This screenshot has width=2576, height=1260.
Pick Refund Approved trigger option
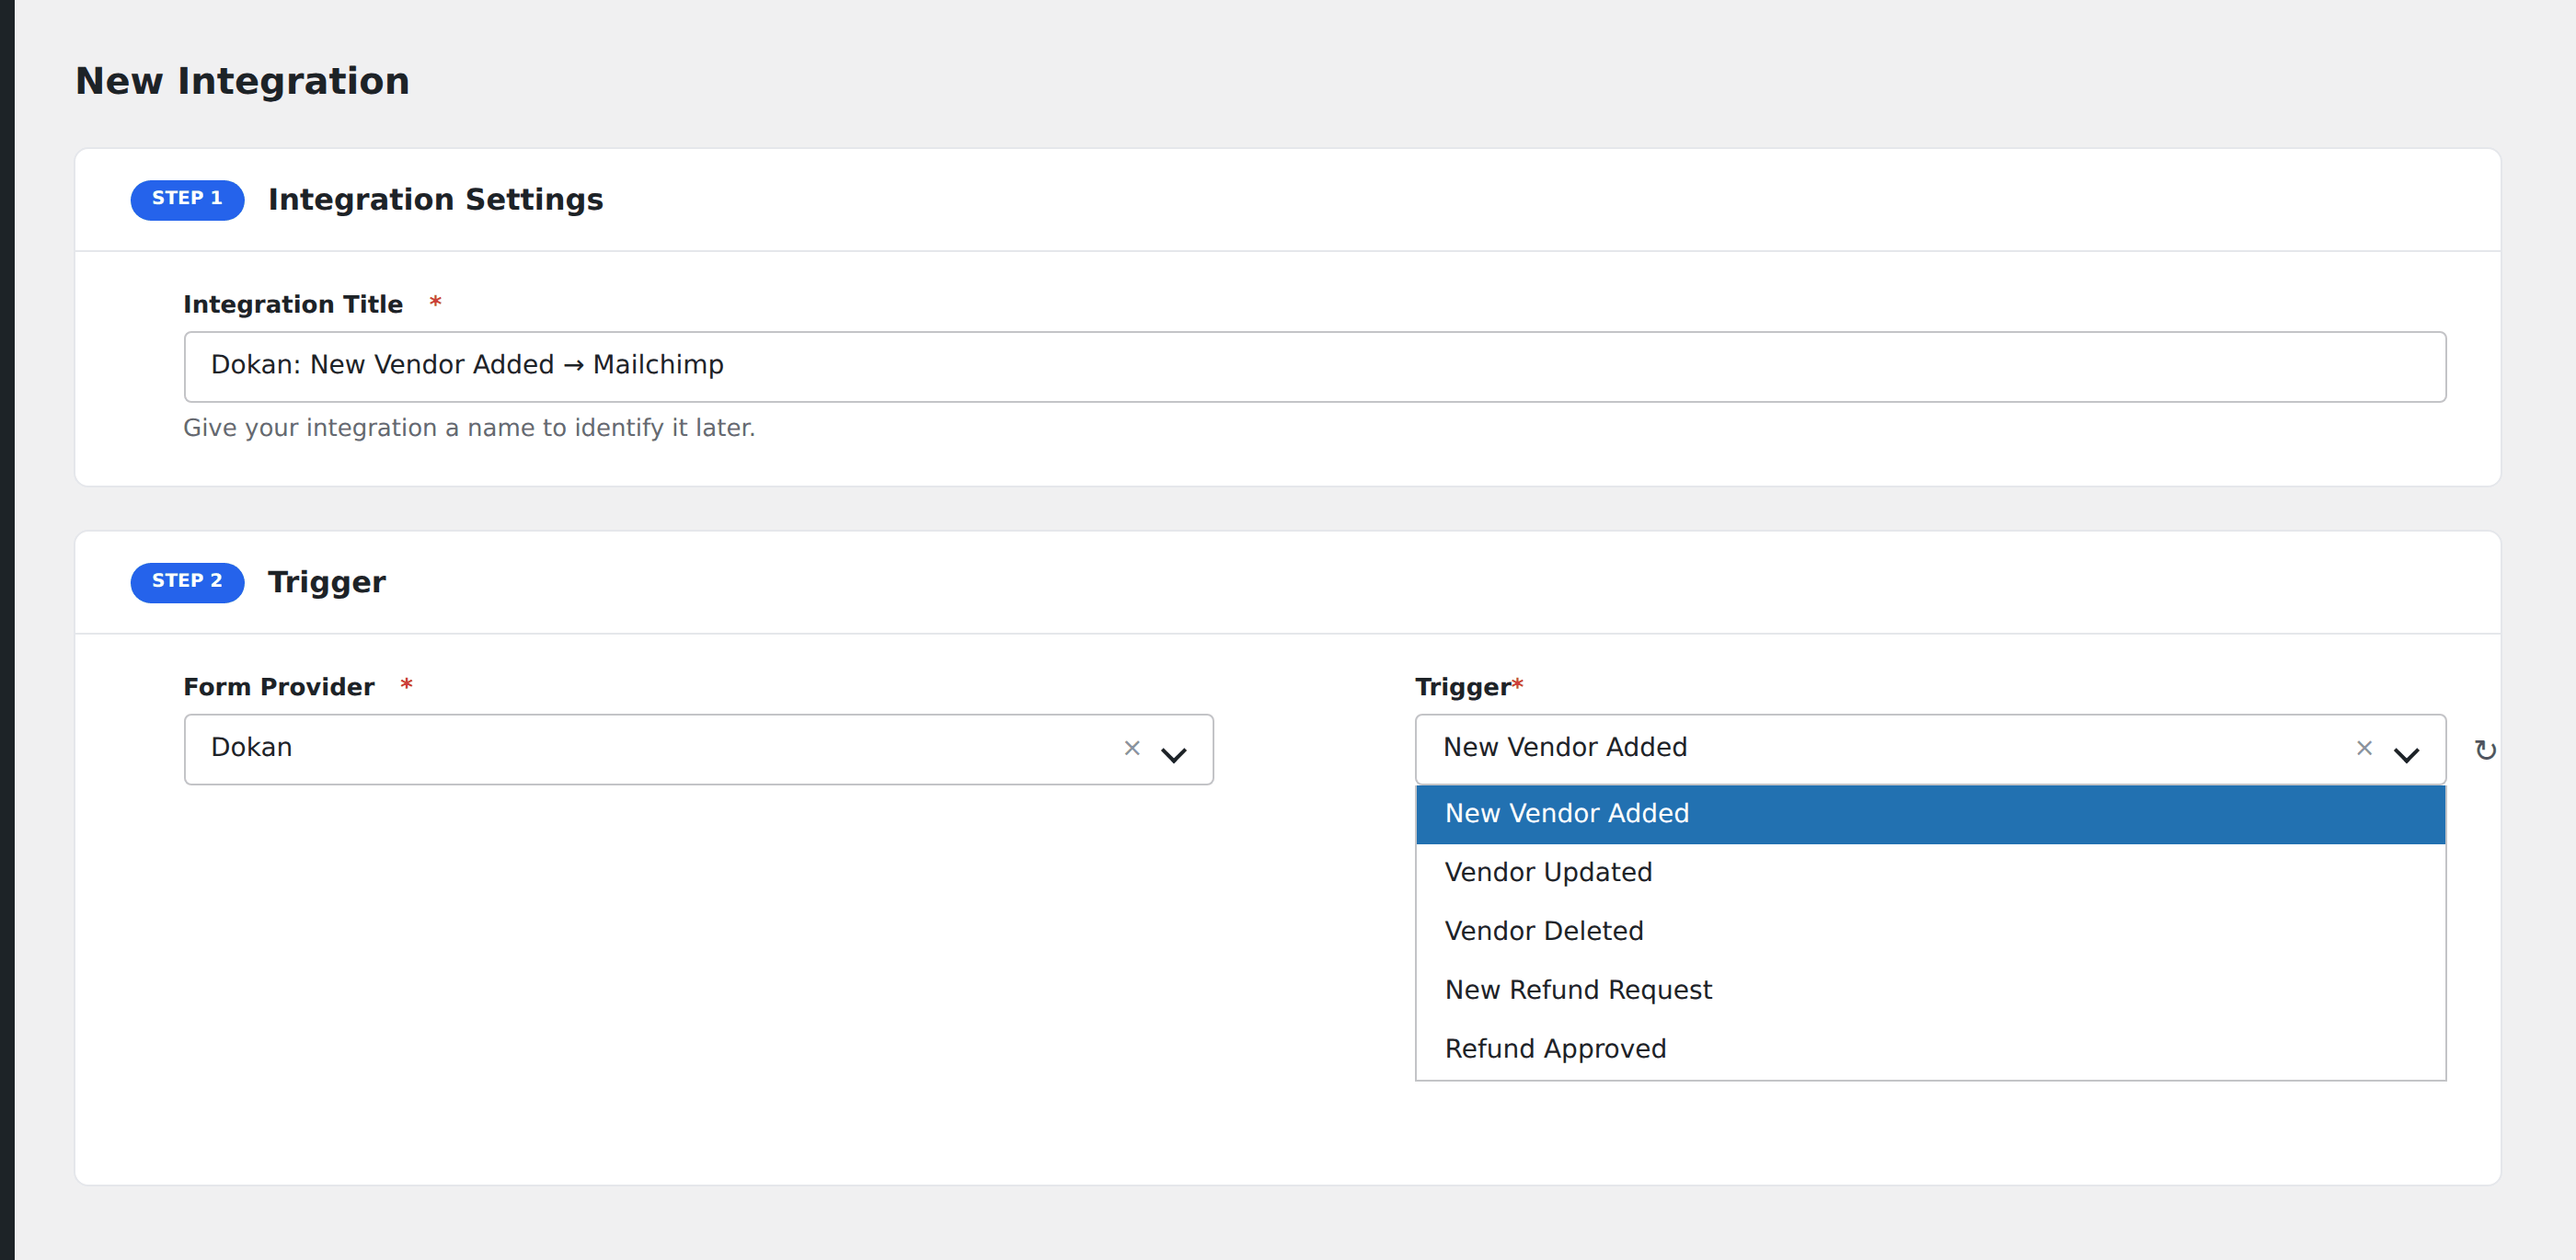pos(1930,1049)
